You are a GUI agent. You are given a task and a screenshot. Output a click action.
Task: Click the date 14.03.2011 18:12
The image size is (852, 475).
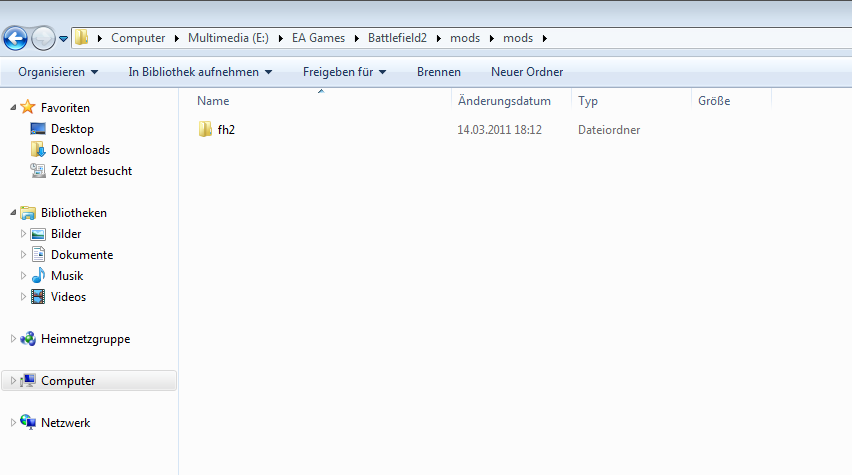[499, 130]
